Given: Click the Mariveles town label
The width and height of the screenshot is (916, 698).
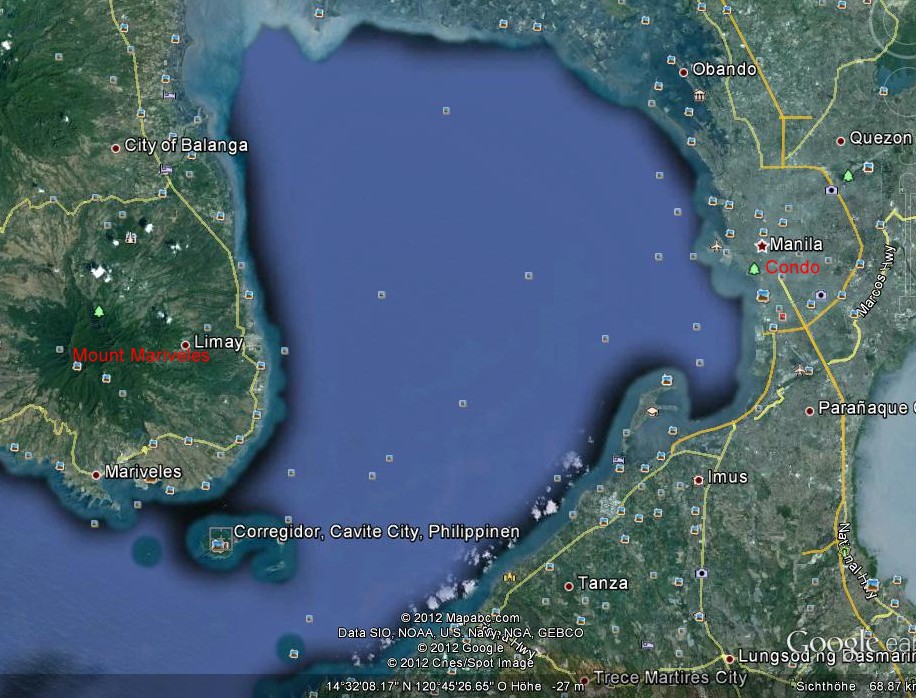Looking at the screenshot, I should click(143, 472).
